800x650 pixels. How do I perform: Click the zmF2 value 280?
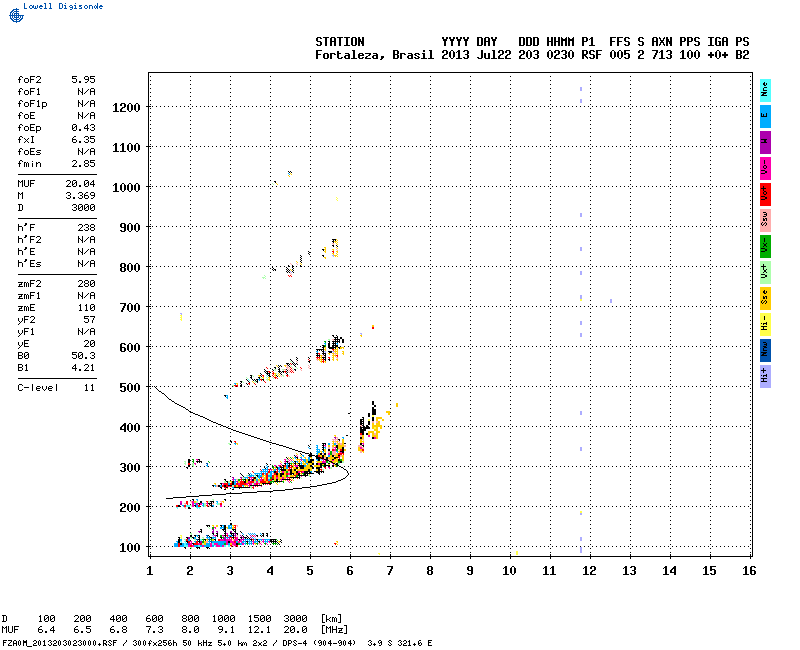tap(86, 284)
